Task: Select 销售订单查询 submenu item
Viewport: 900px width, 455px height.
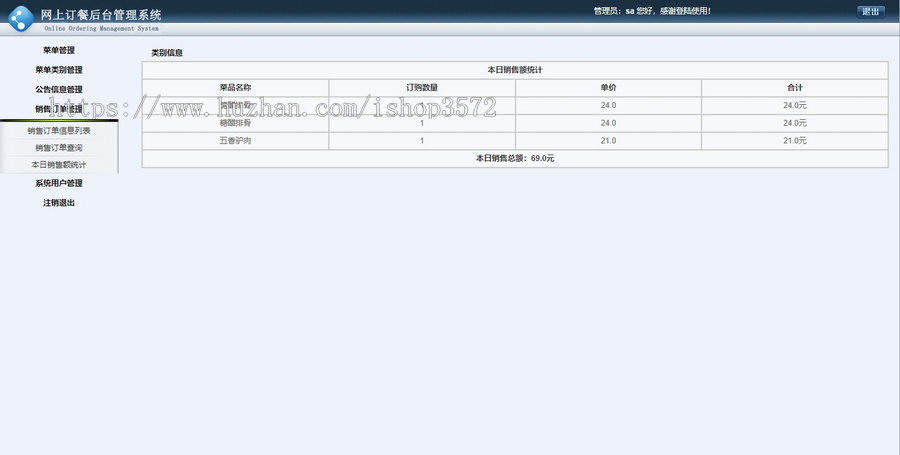Action: pos(59,148)
